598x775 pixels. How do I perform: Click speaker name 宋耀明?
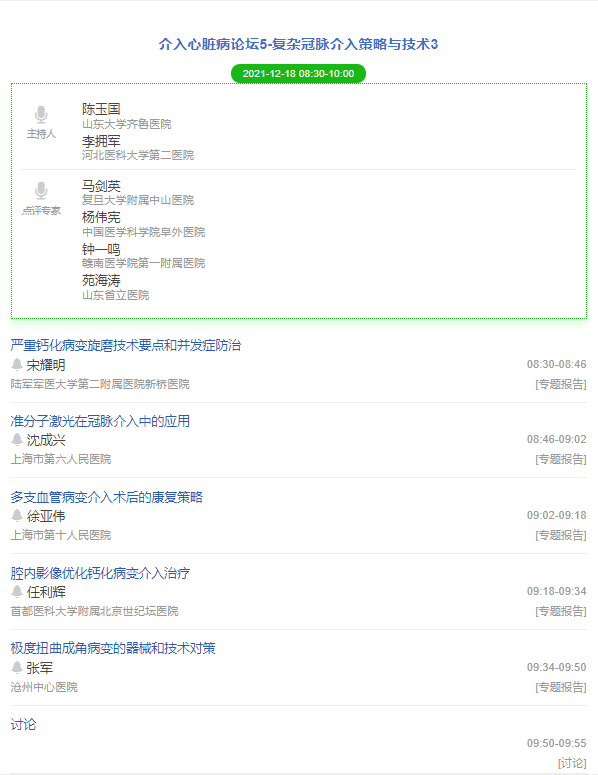[x=46, y=365]
